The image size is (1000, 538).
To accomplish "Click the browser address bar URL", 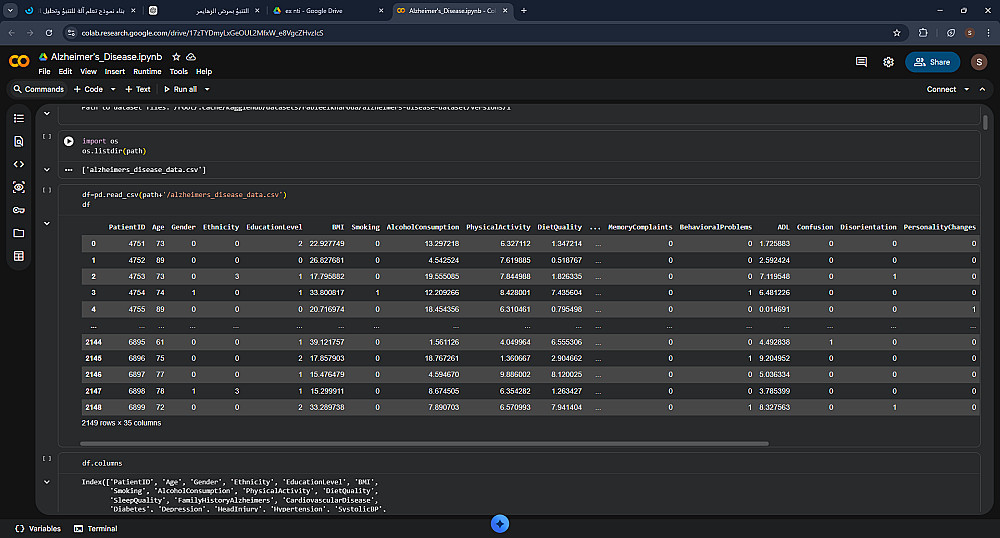I will [x=202, y=33].
